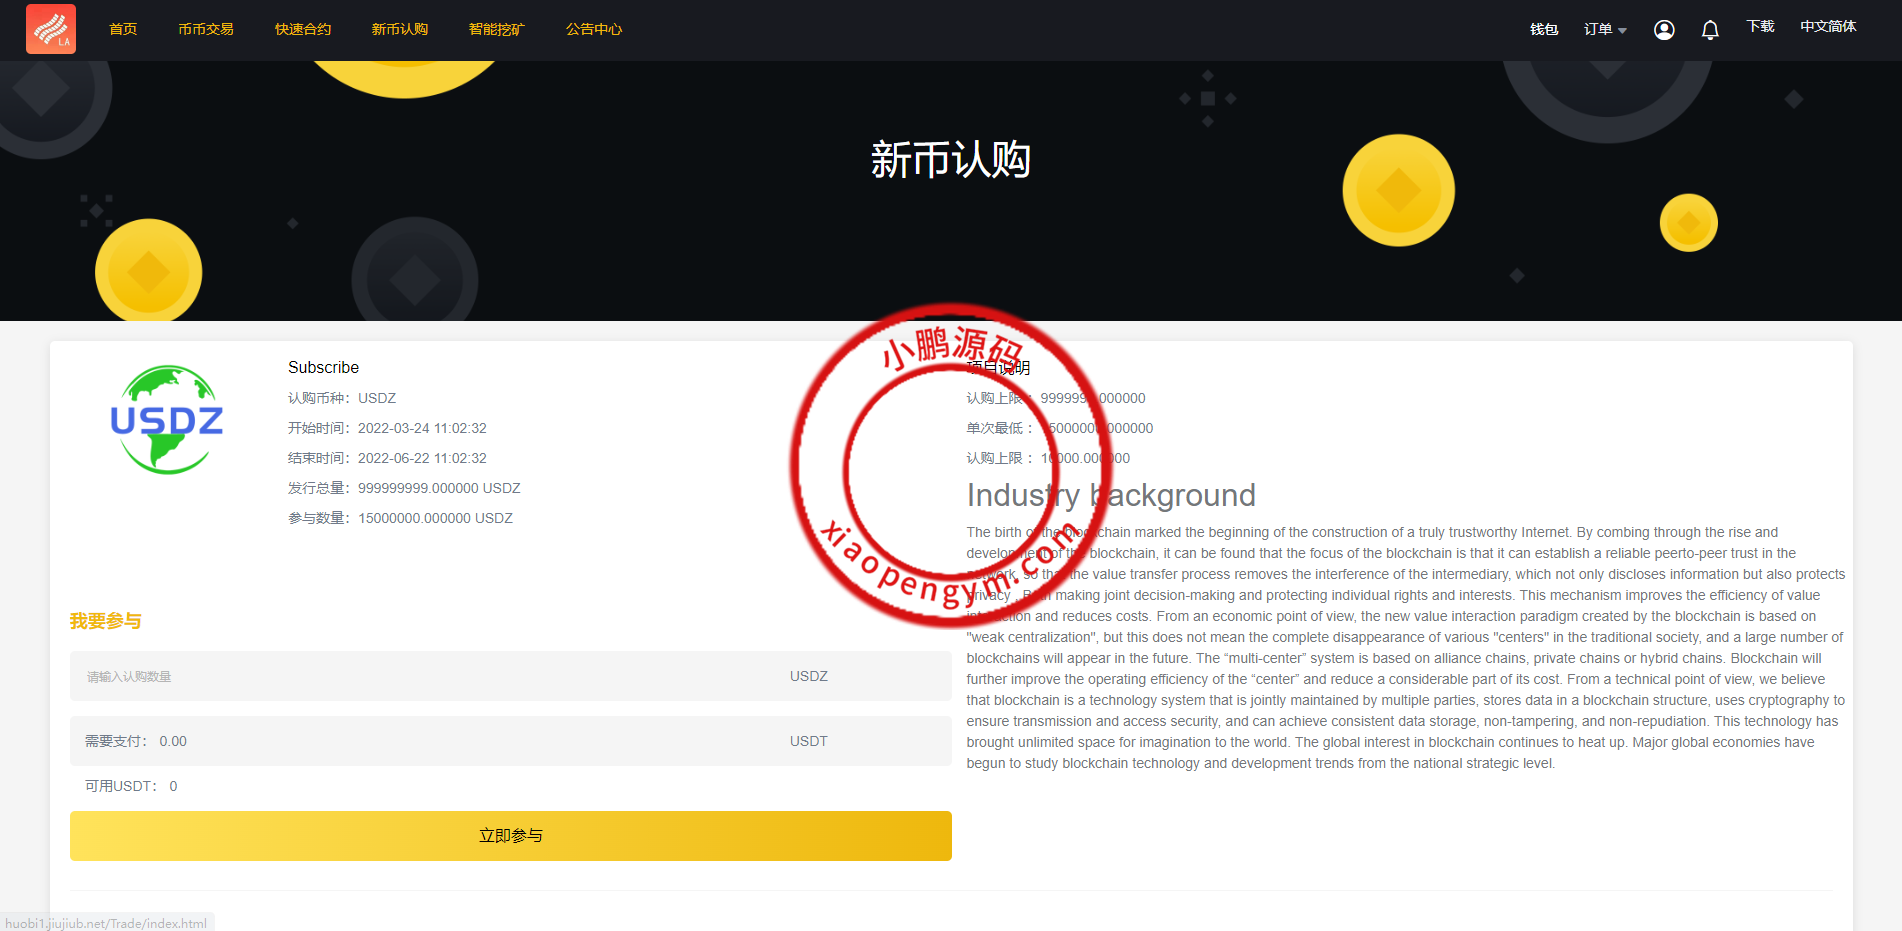
Task: Expand the 订单 orders dropdown
Action: 1604,30
